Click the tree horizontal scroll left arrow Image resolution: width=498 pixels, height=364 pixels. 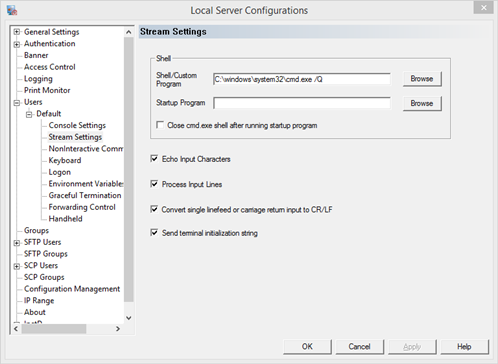[x=16, y=329]
